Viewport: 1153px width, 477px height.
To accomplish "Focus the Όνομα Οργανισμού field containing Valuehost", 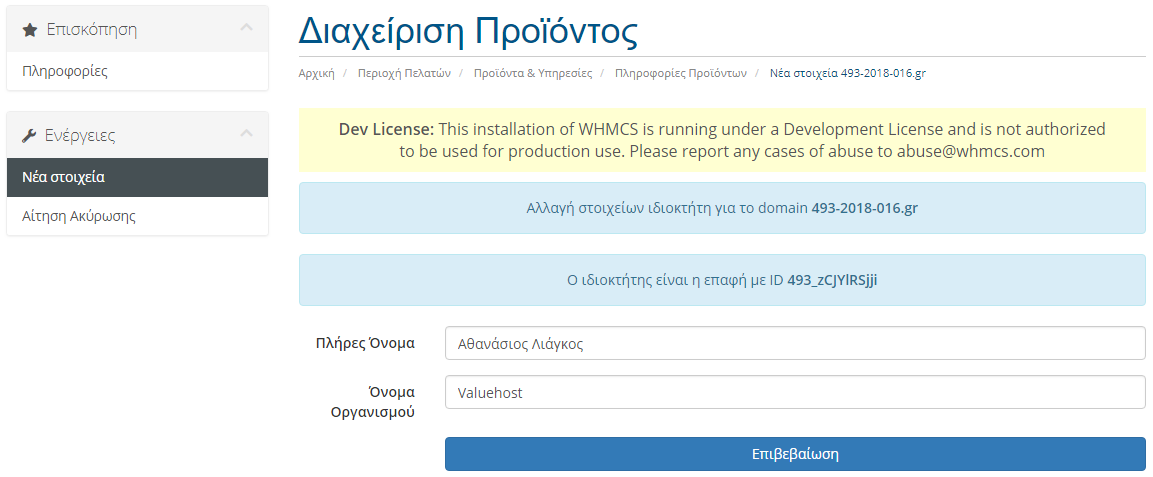I will pos(794,393).
